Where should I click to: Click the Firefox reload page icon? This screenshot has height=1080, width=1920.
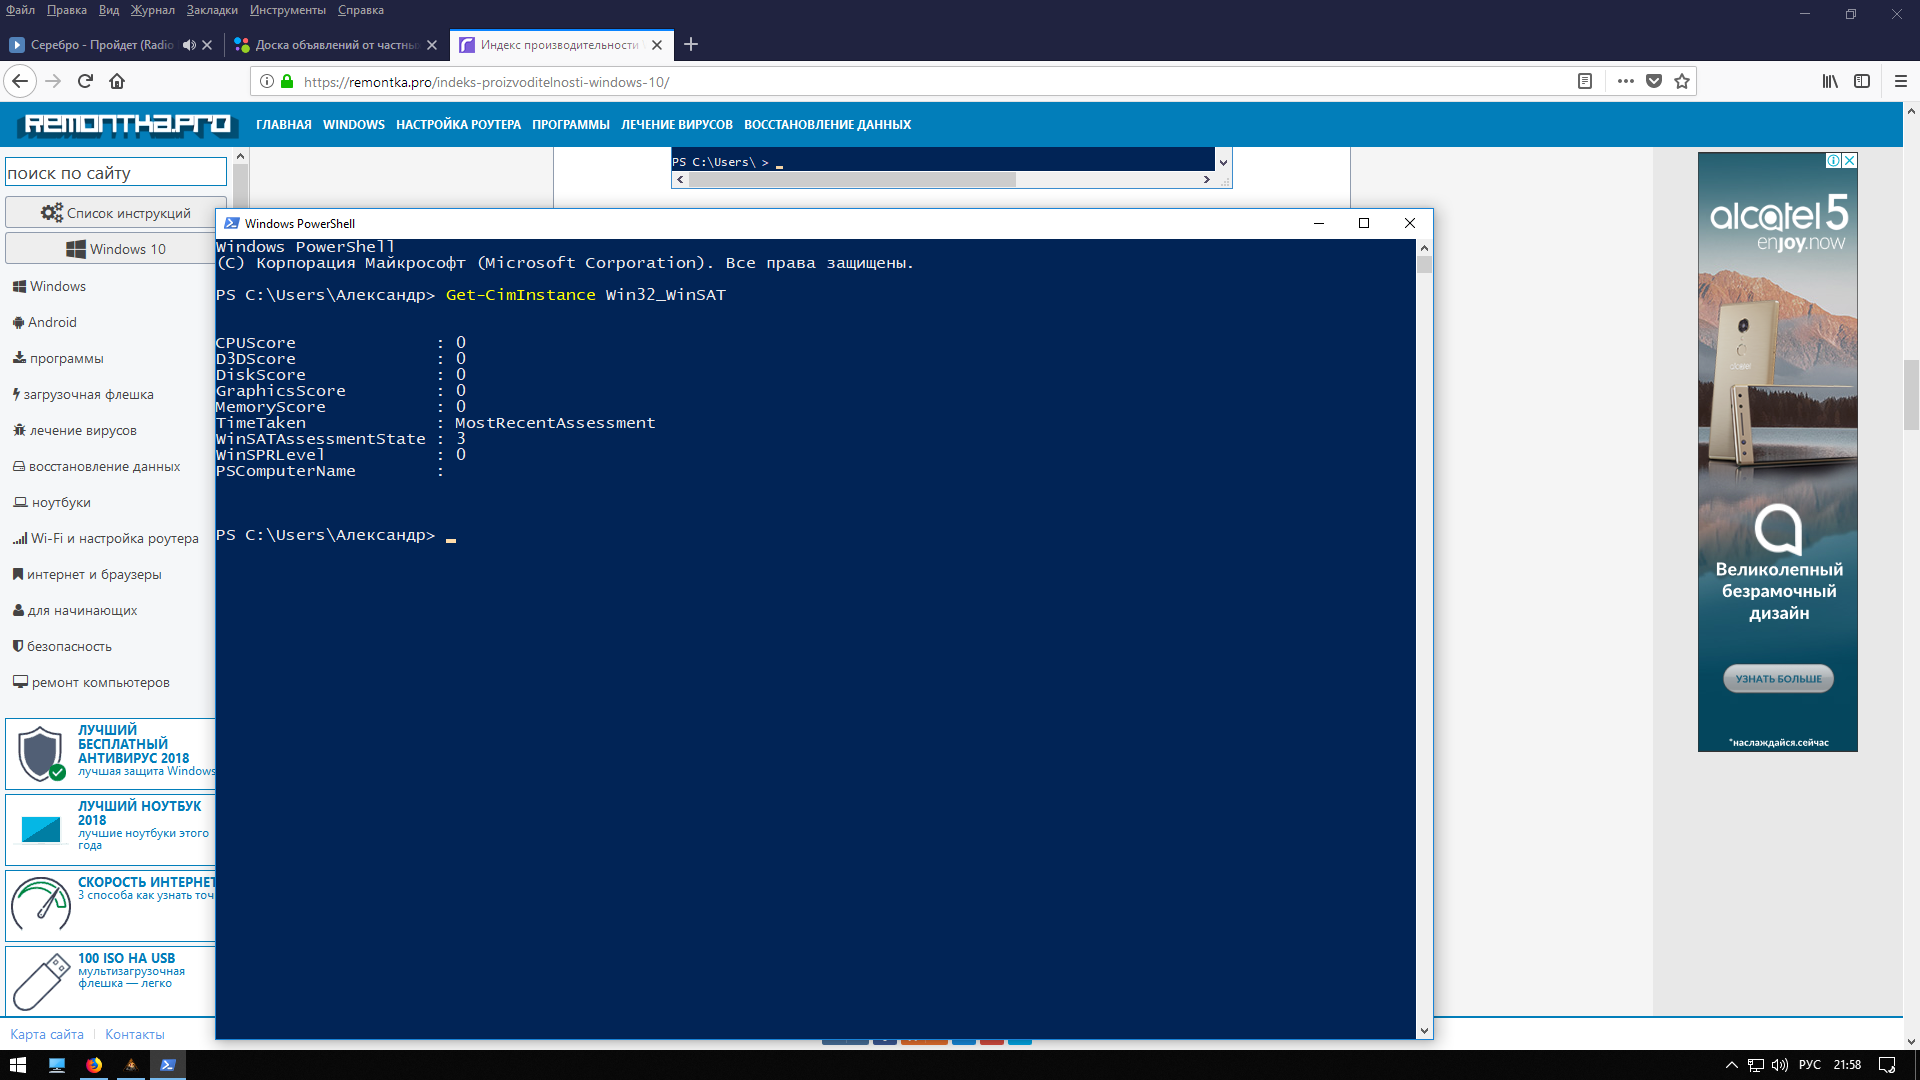[85, 82]
